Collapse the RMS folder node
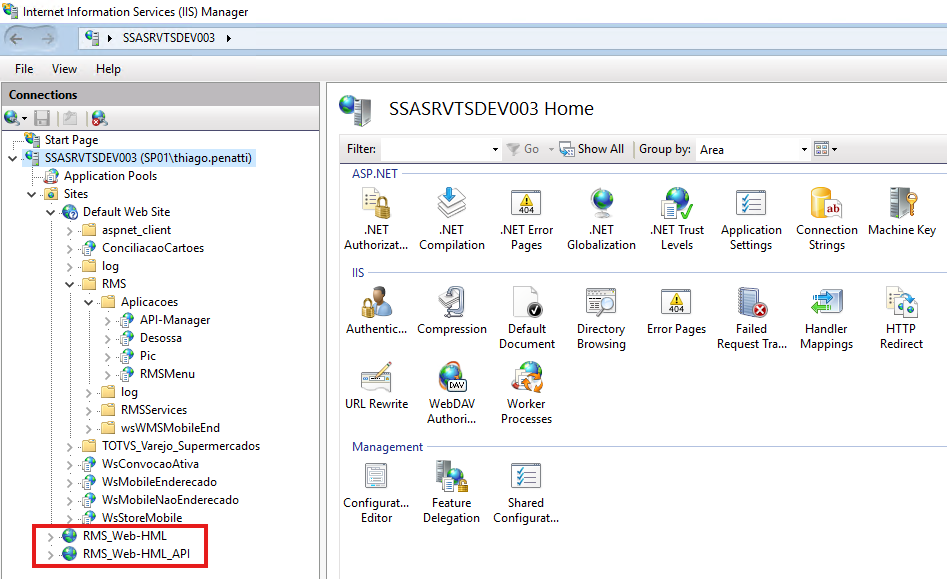The height and width of the screenshot is (579, 947). pyautogui.click(x=69, y=284)
